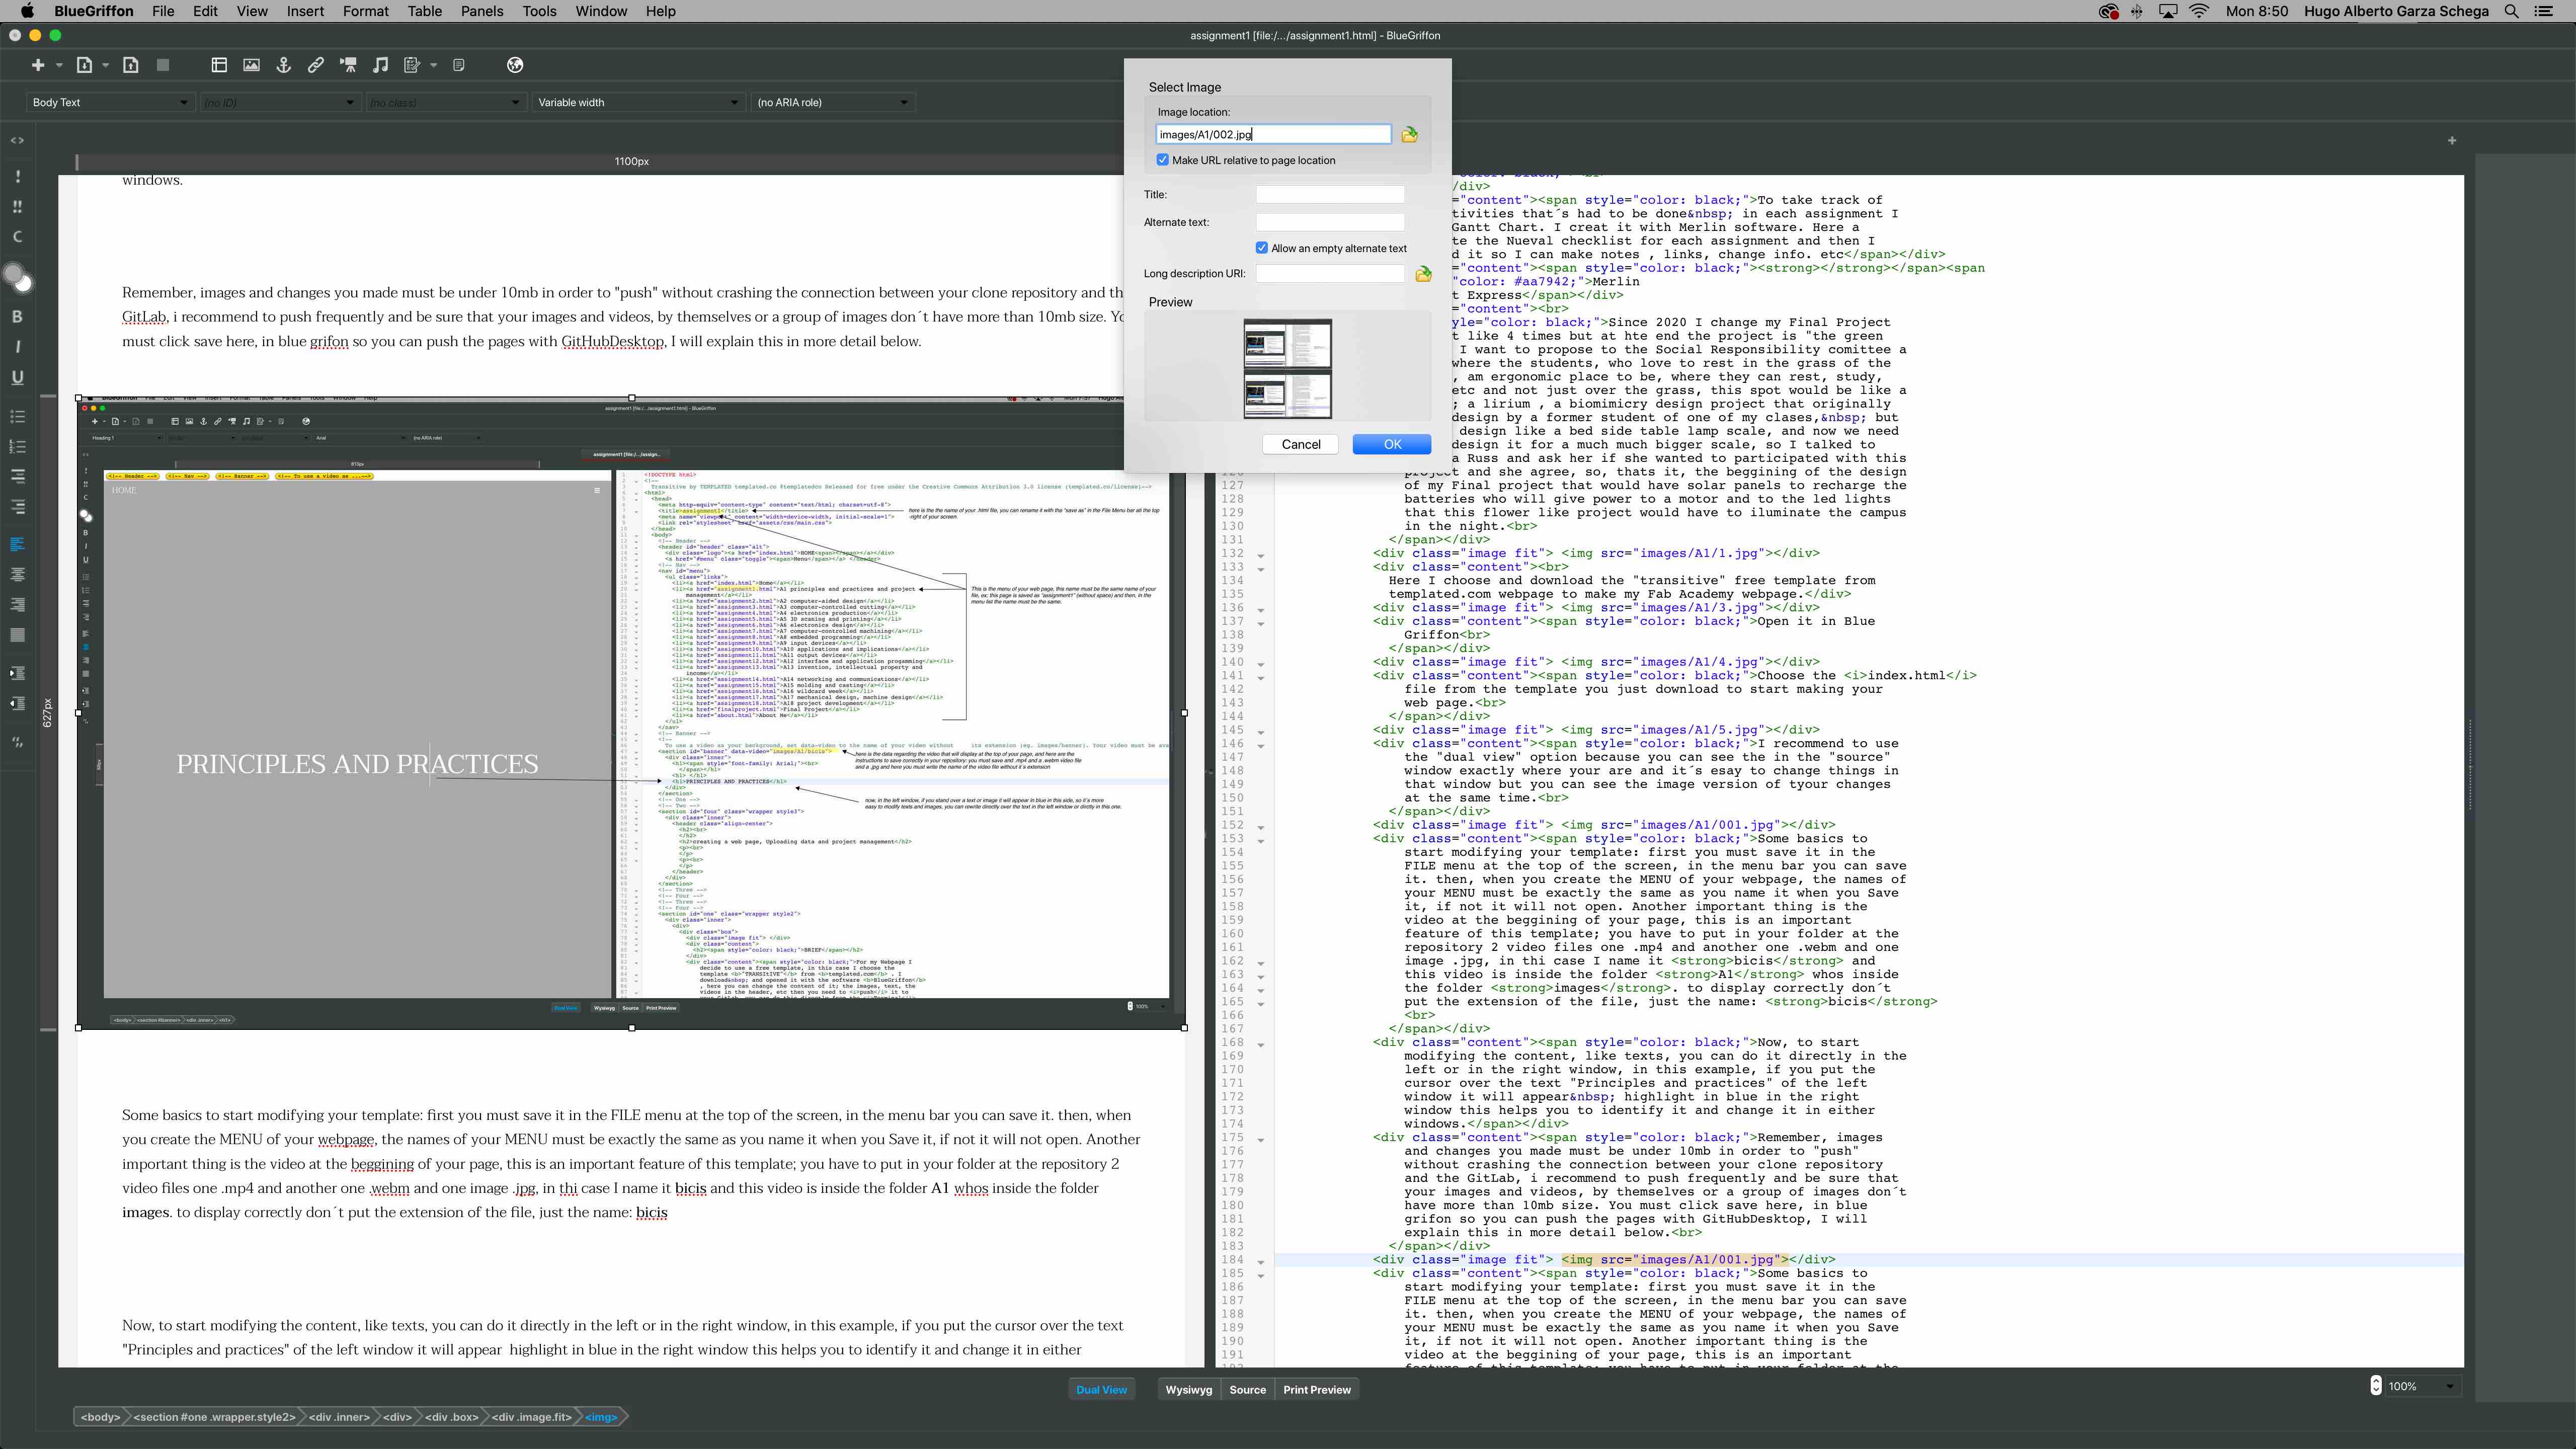Open the Table menu in menu bar
Image resolution: width=2576 pixels, height=1449 pixels.
pos(424,11)
